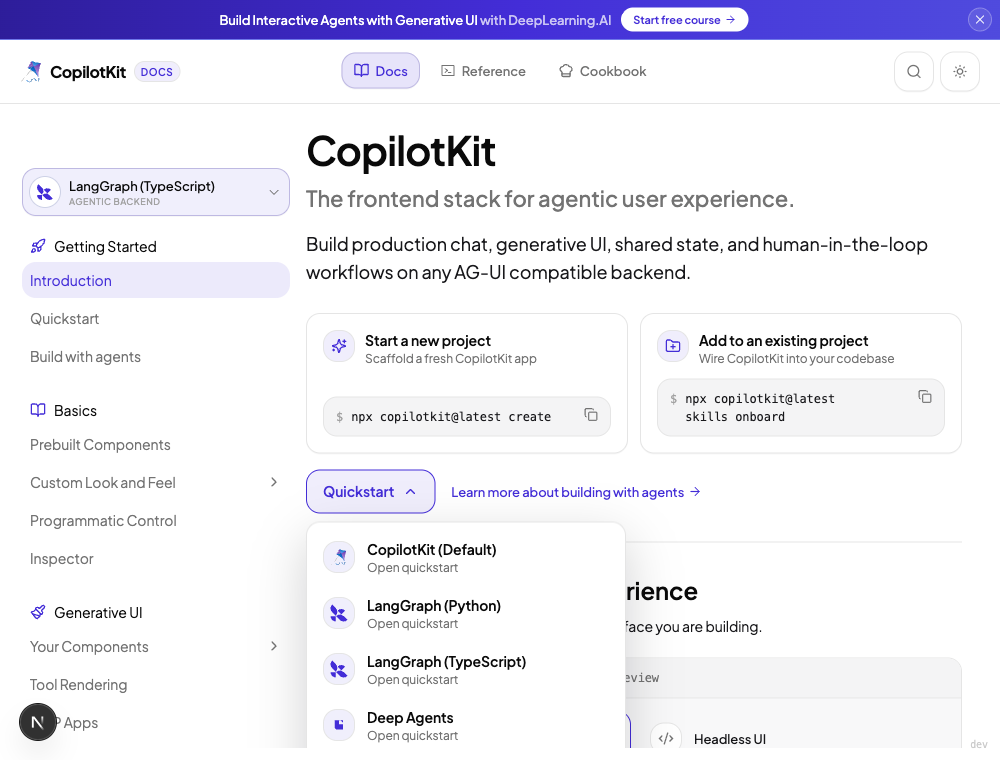Click the Reference tab terminal icon
This screenshot has height=760, width=1000.
448,71
